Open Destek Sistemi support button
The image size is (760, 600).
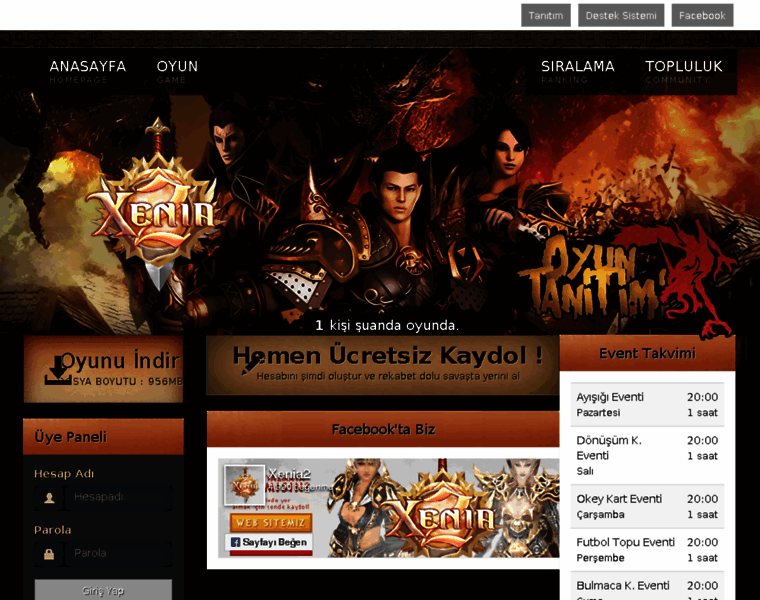pyautogui.click(x=621, y=16)
